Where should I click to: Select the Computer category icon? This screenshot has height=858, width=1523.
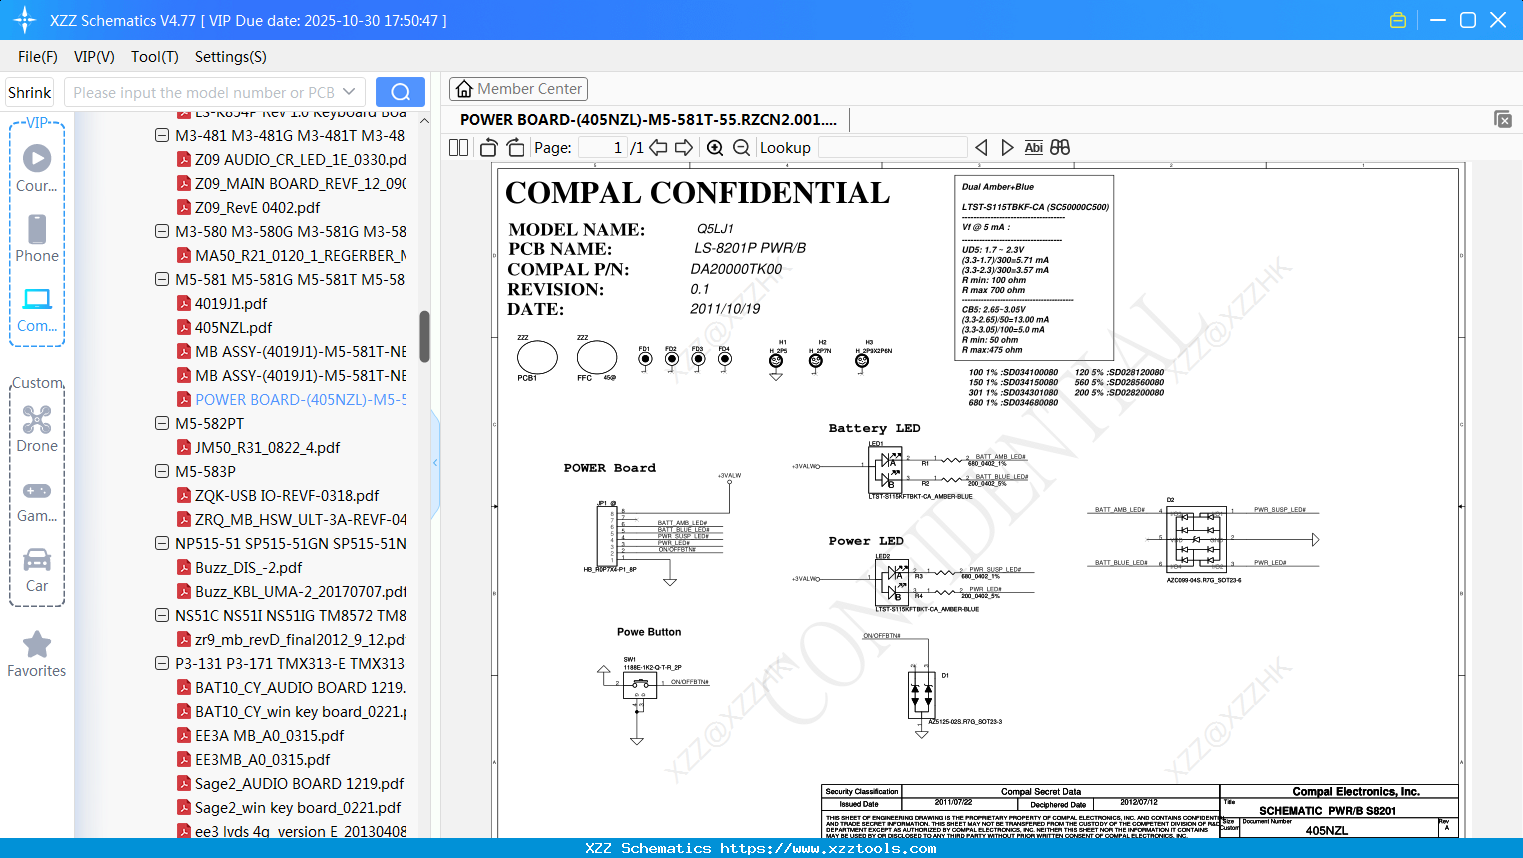point(37,309)
